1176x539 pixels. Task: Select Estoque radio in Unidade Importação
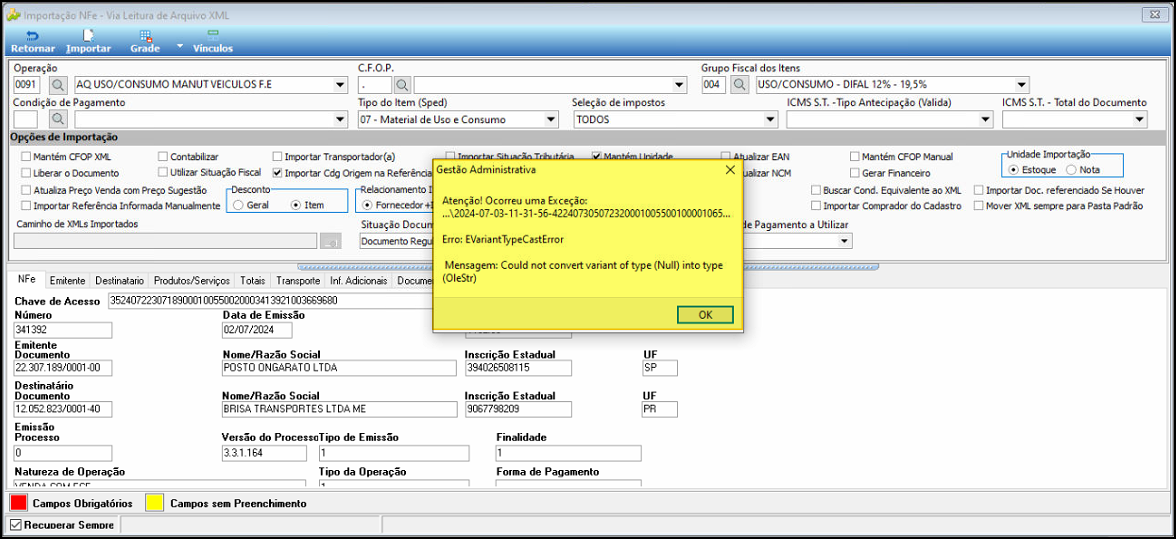click(x=1014, y=169)
